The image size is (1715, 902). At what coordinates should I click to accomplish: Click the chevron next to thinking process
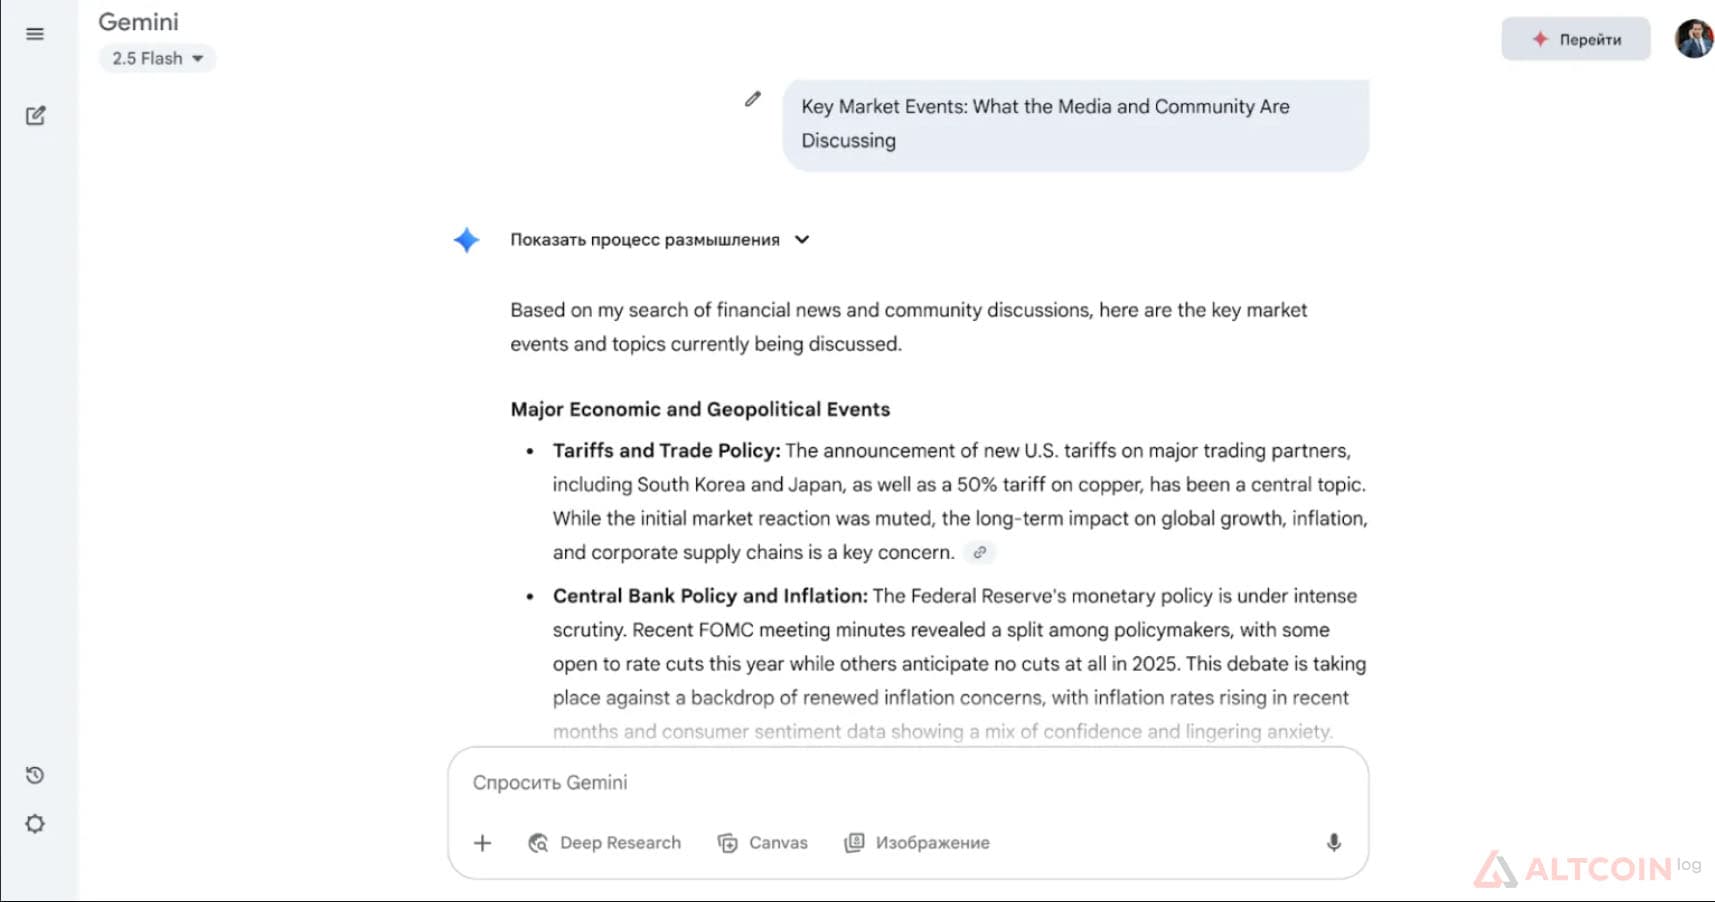click(x=801, y=240)
